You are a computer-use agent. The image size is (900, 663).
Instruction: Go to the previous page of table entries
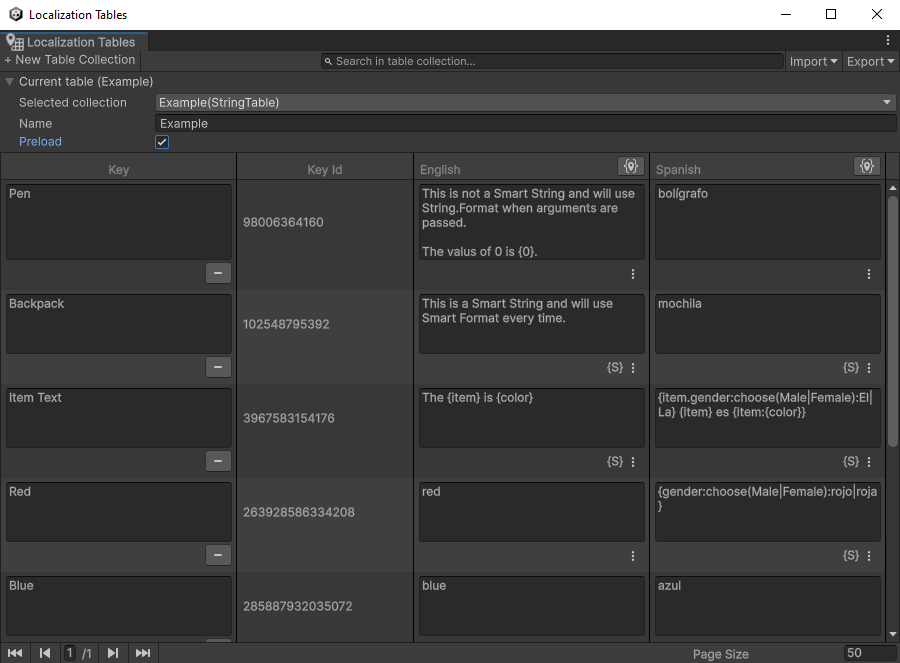[x=44, y=652]
